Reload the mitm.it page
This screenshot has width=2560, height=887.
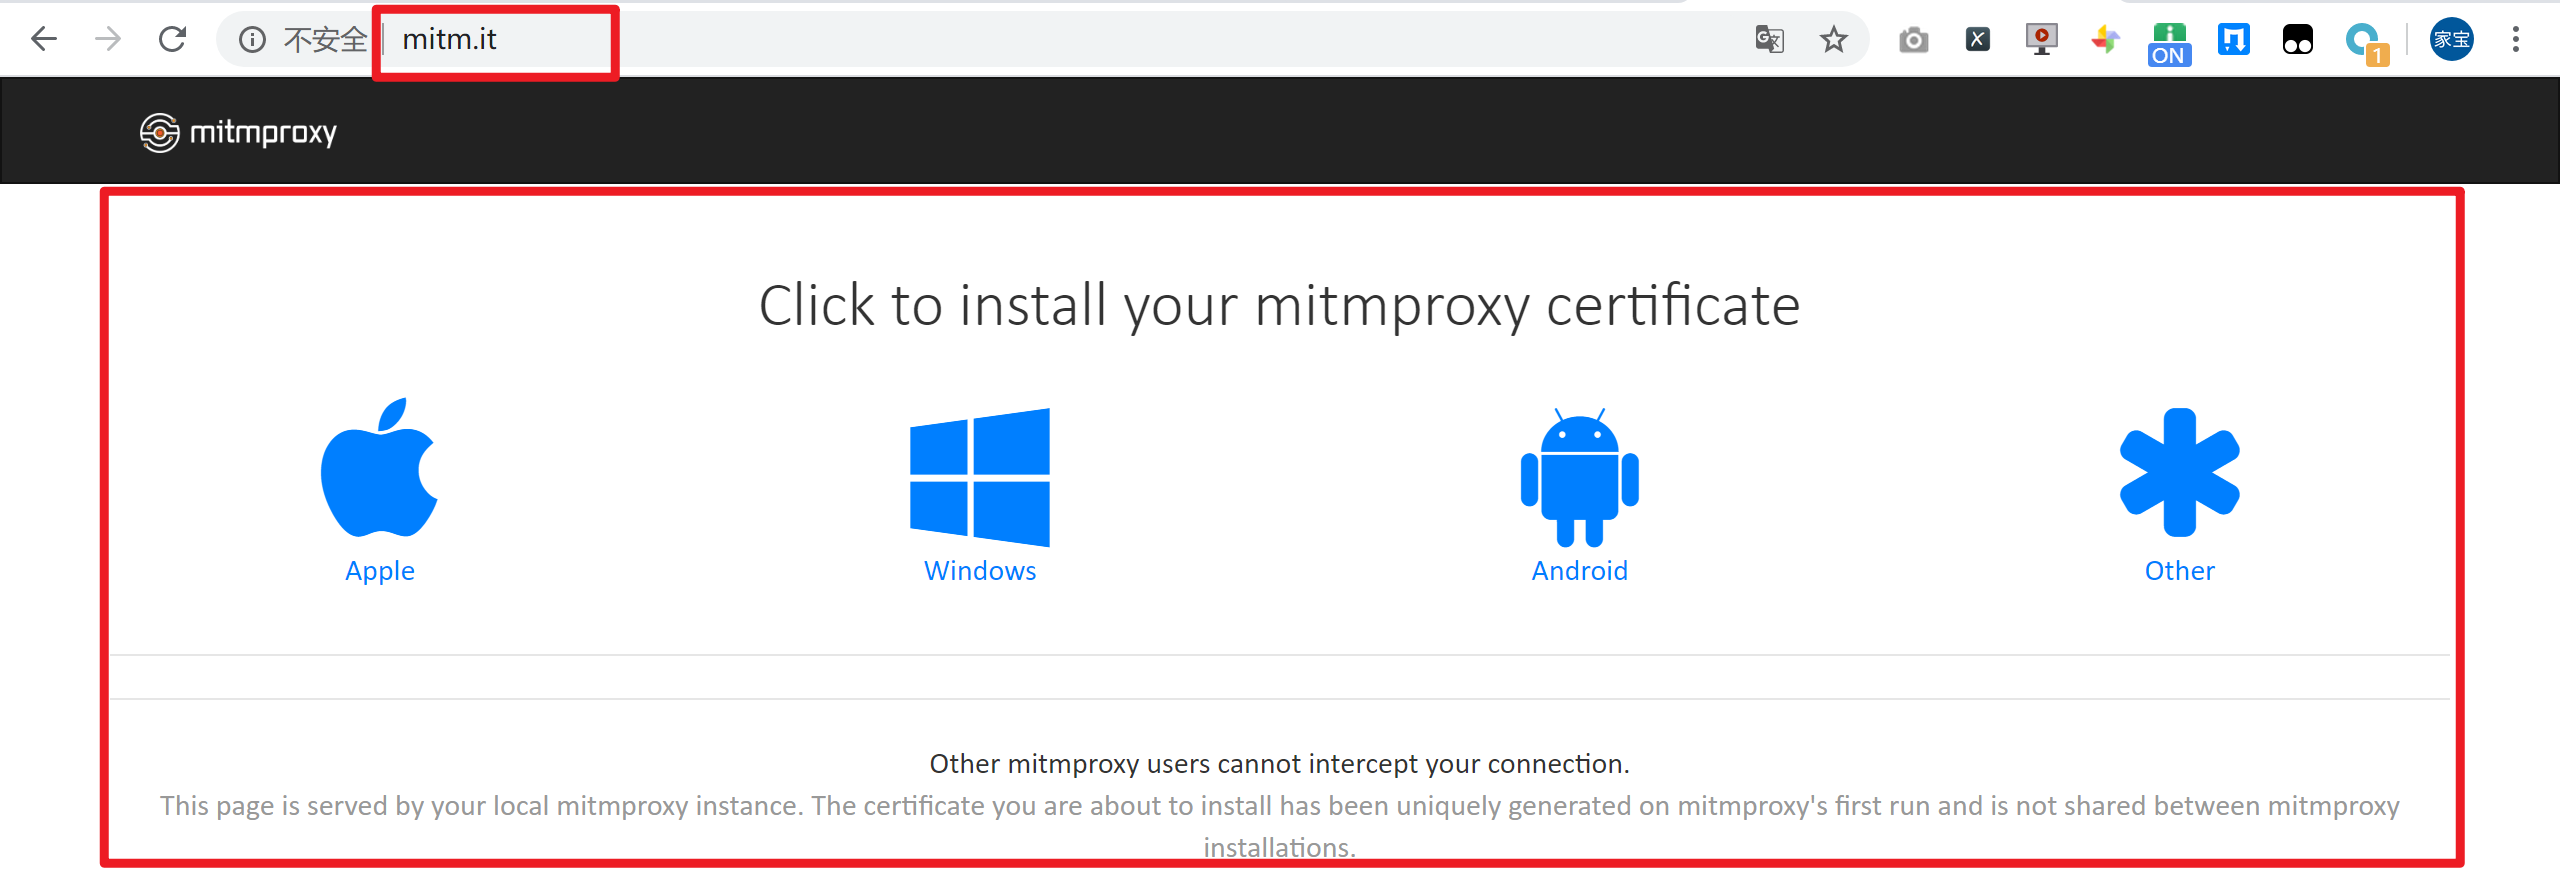click(173, 39)
